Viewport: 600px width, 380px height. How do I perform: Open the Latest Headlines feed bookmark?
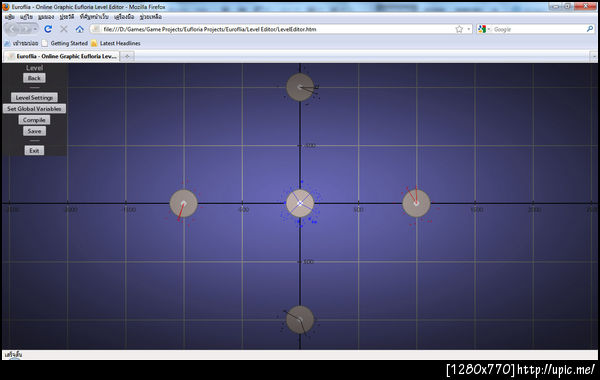point(116,43)
